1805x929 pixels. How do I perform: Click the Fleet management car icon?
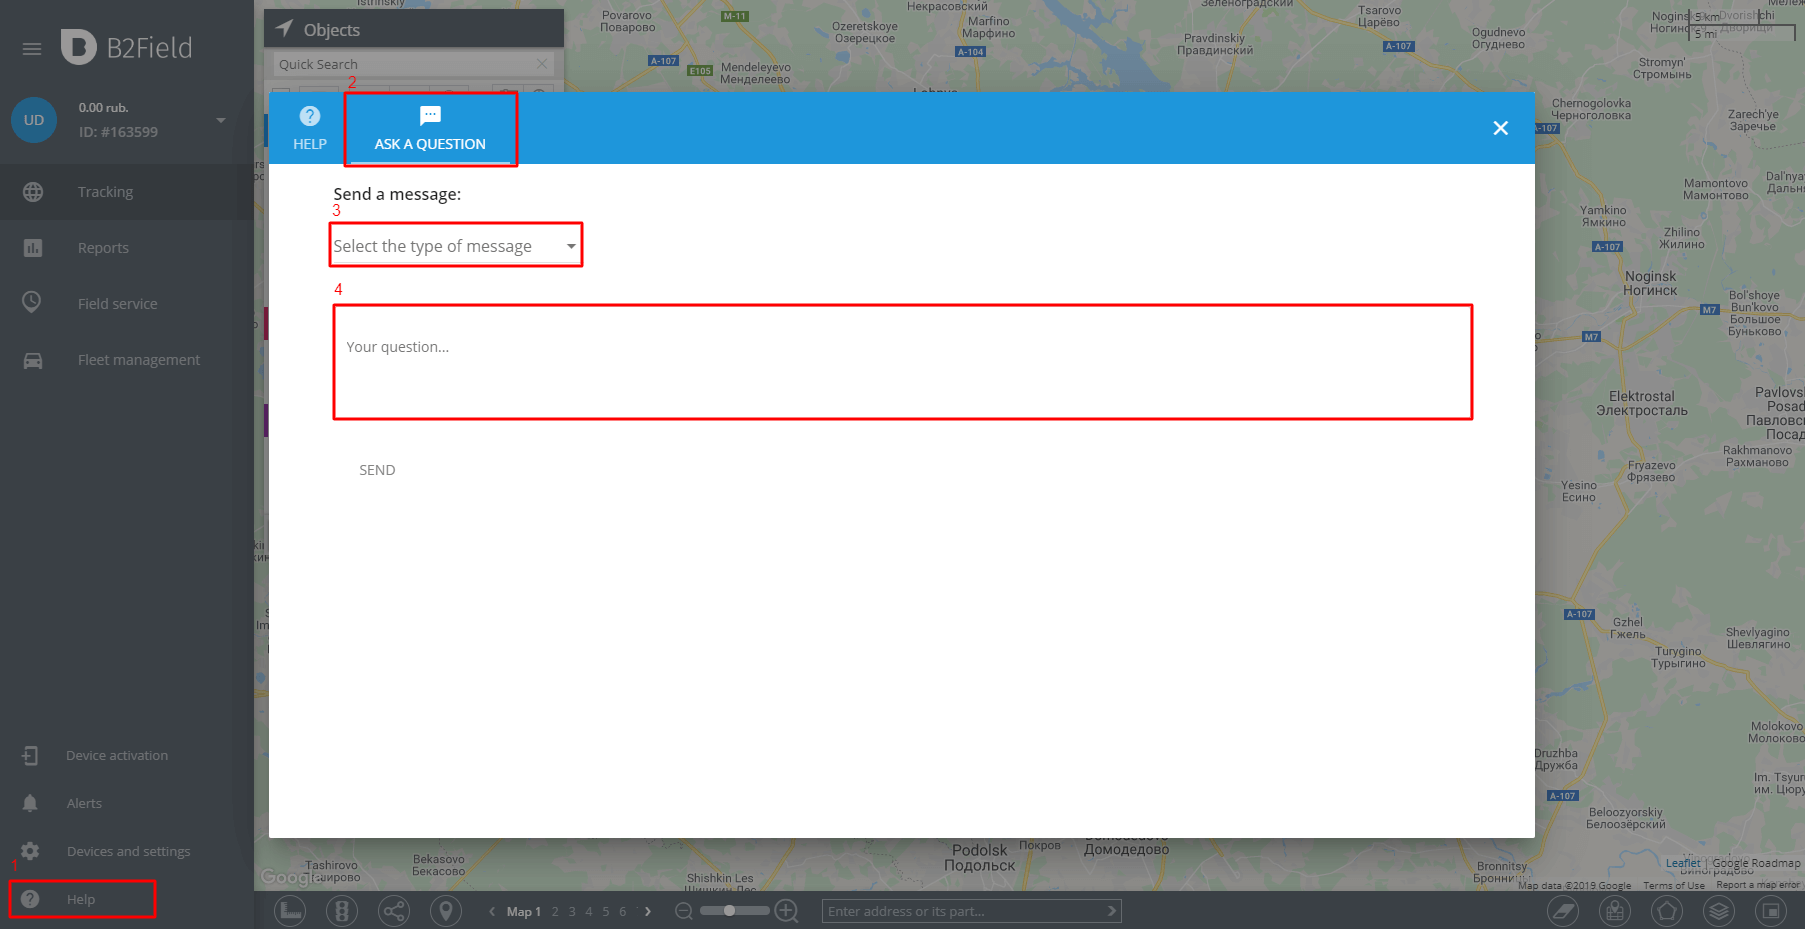33,361
